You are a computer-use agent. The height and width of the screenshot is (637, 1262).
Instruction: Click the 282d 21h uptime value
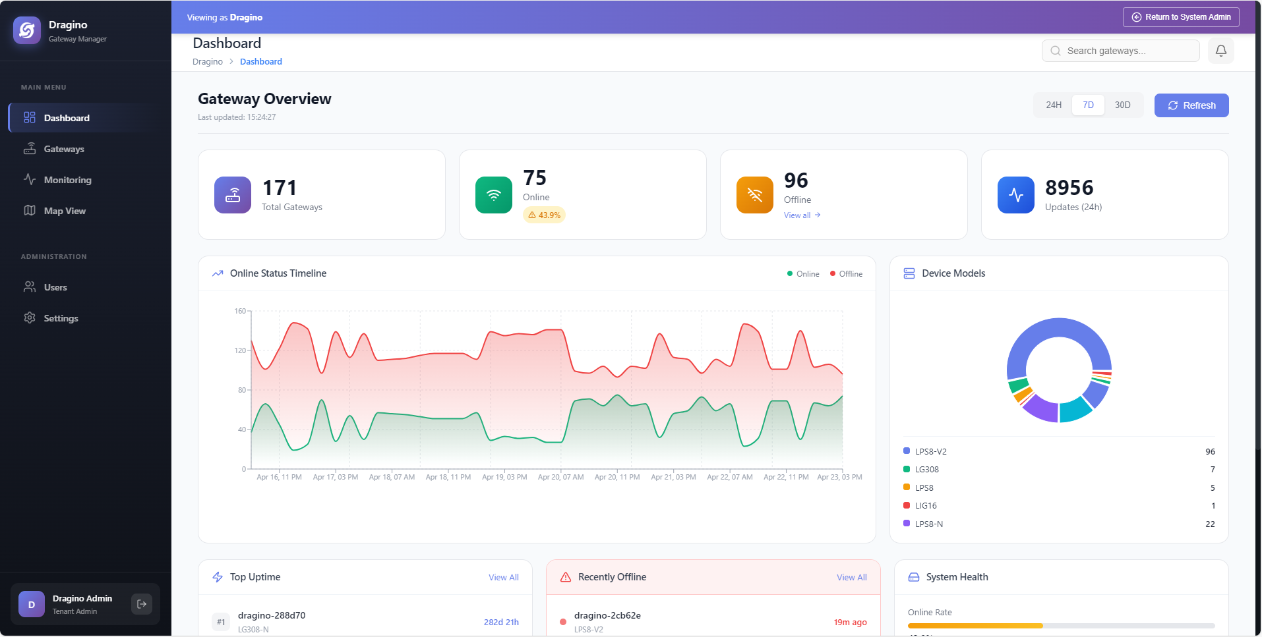[x=501, y=622]
